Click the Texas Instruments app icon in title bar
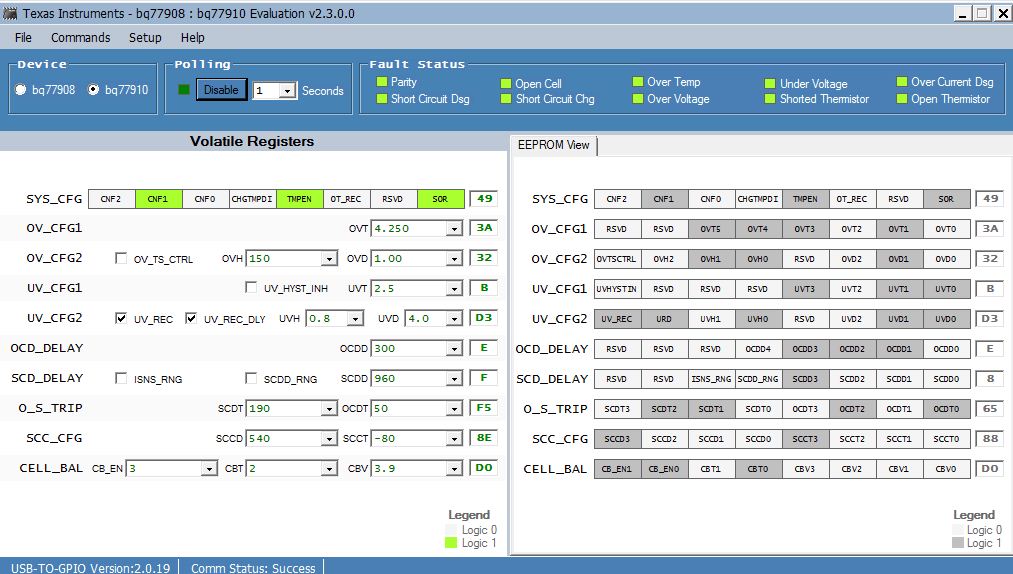Image resolution: width=1013 pixels, height=574 pixels. point(10,13)
